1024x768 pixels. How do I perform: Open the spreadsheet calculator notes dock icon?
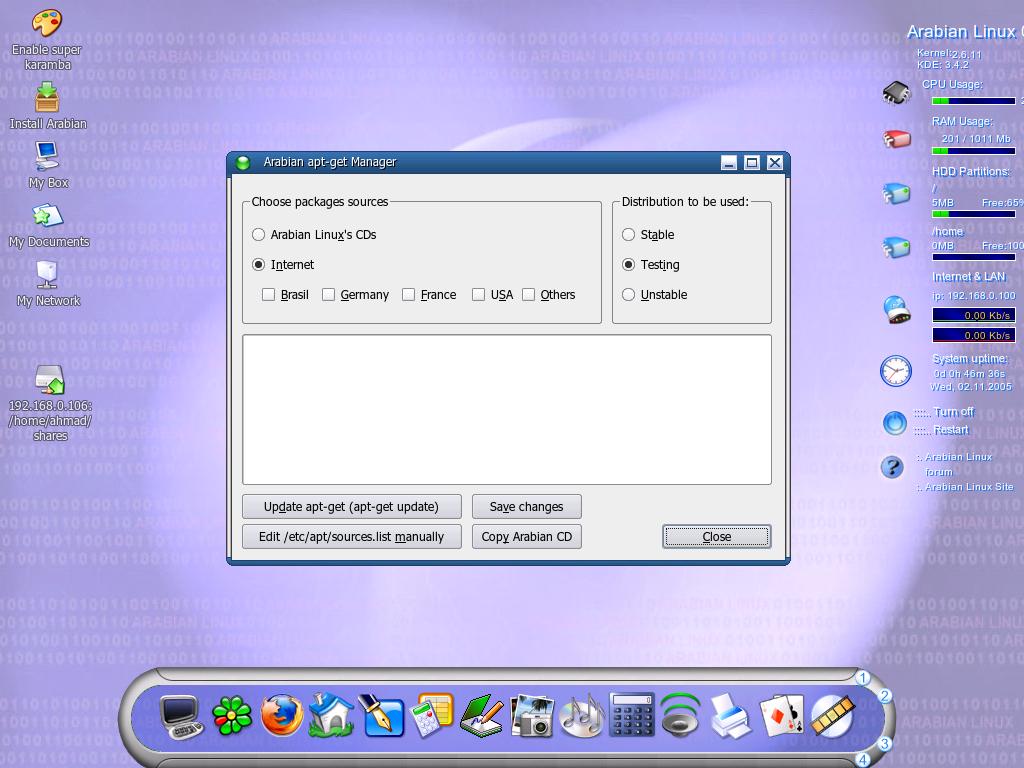432,716
